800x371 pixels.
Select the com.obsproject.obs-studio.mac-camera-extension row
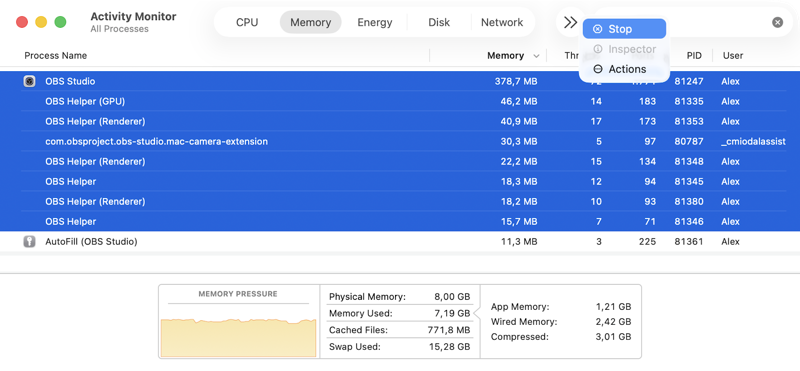click(400, 141)
